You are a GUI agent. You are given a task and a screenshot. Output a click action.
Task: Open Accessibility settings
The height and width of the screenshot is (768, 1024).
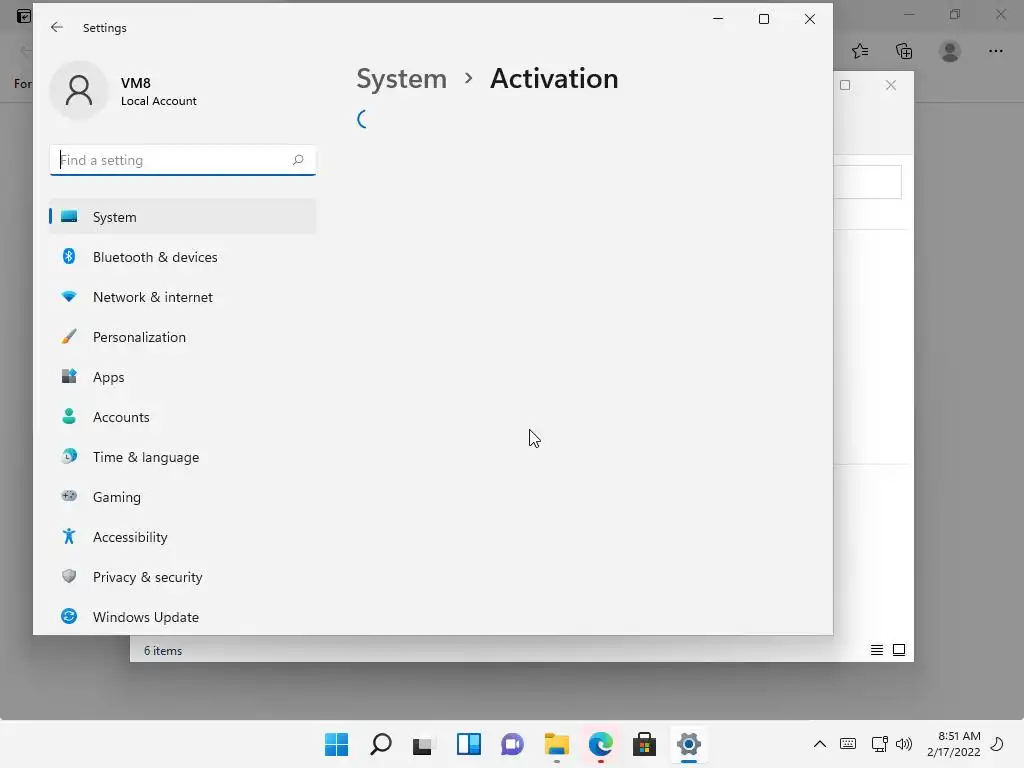tap(182, 537)
